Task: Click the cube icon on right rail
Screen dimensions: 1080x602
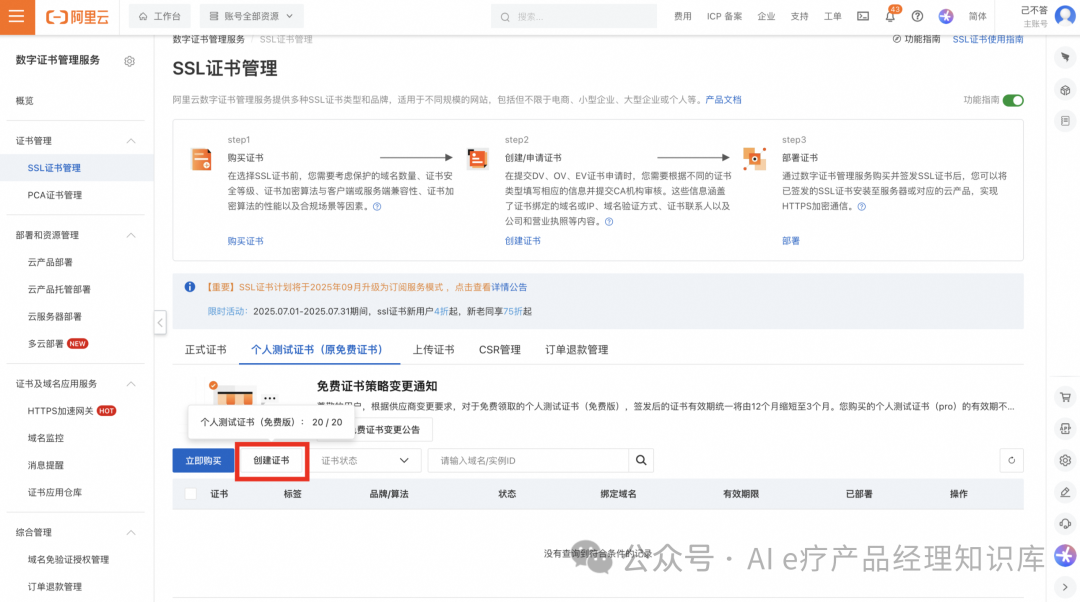Action: [1065, 90]
